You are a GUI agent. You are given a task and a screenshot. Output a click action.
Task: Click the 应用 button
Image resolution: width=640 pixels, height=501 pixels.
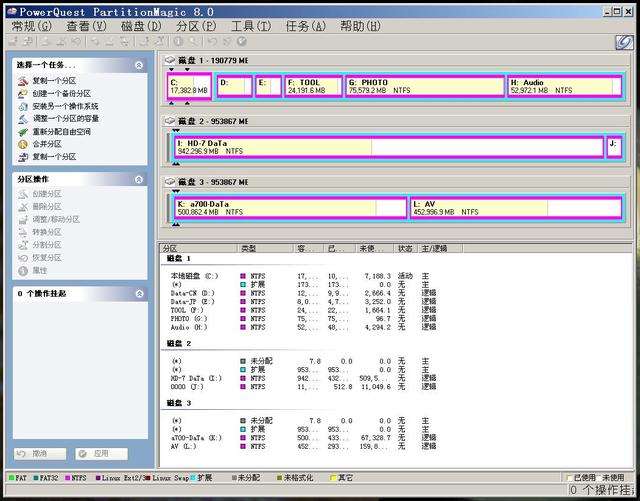point(101,454)
